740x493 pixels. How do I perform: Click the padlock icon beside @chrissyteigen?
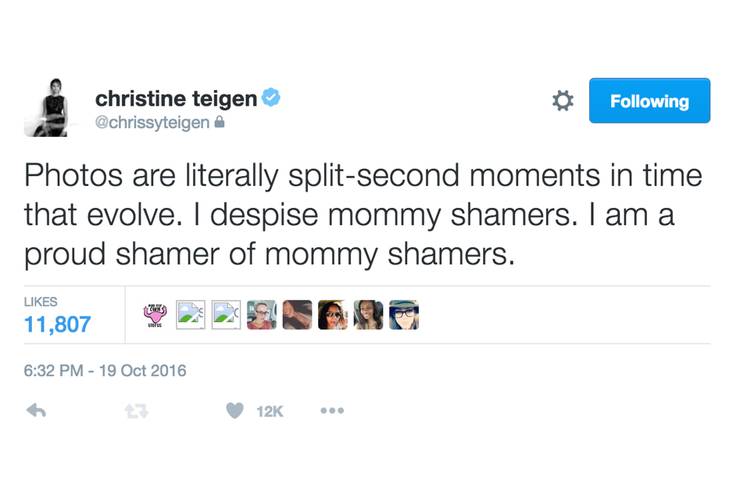coord(220,123)
